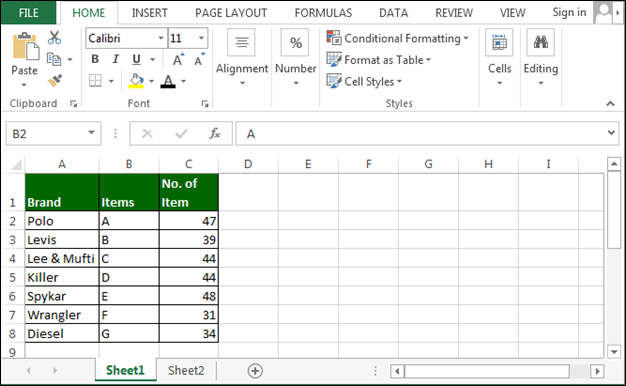Select the Format Painter brush
This screenshot has height=386, width=626.
coord(55,81)
